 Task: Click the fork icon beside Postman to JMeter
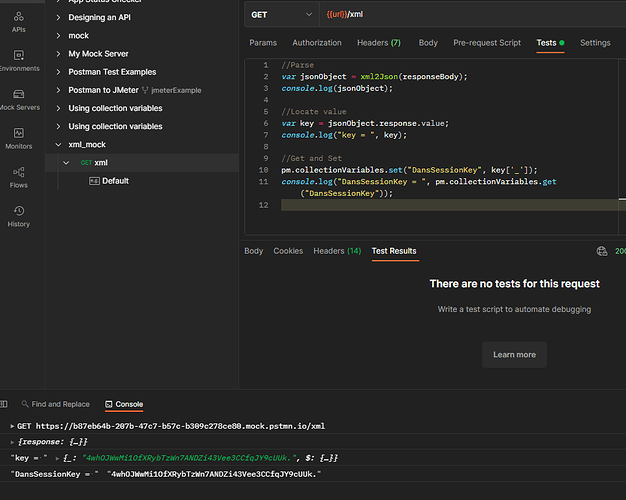coord(145,90)
